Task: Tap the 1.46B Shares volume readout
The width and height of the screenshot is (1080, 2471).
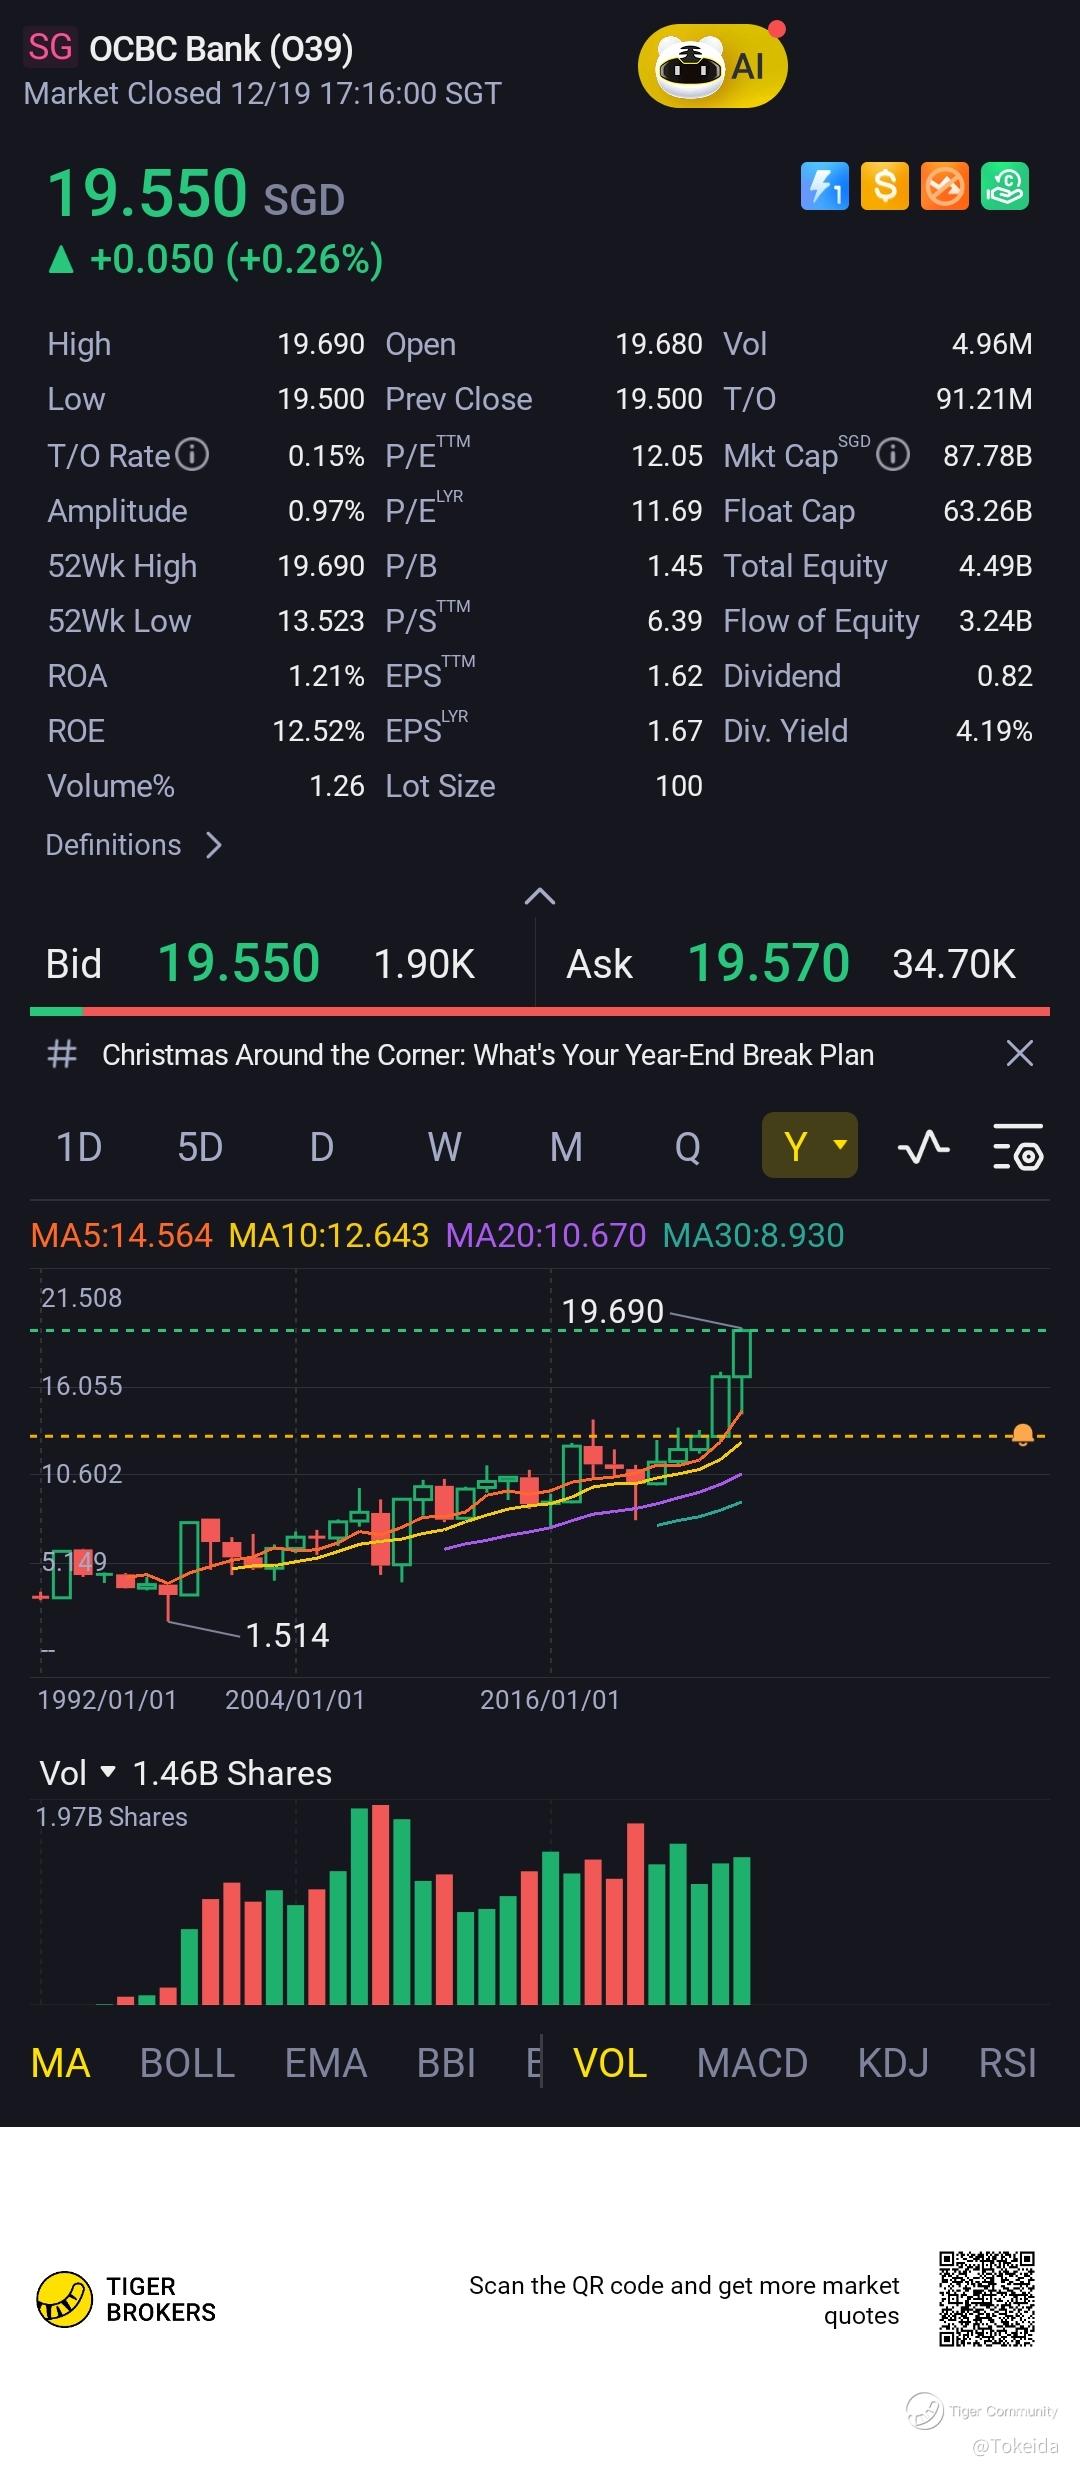Action: click(232, 1773)
